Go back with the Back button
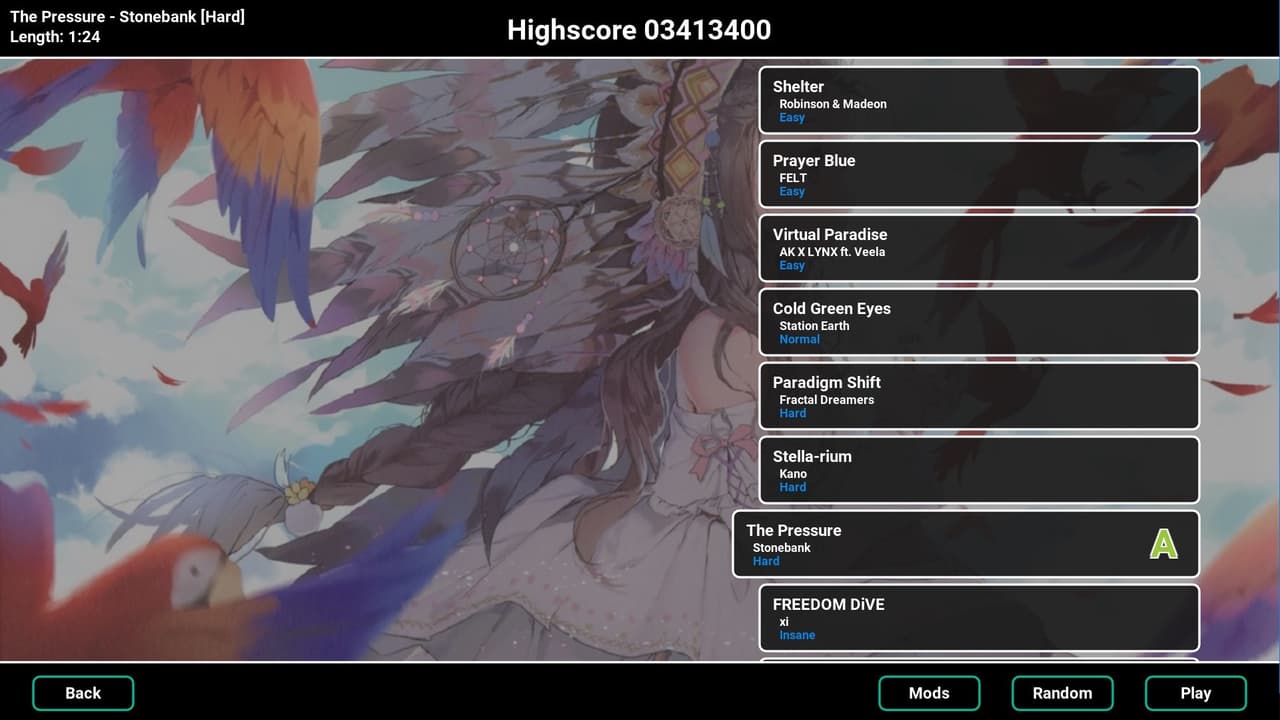The width and height of the screenshot is (1280, 720). (83, 693)
